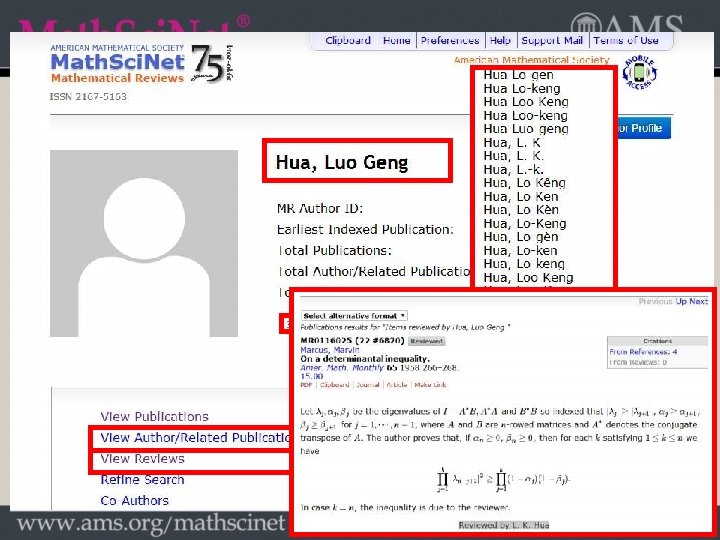Select name variant Hua, Lo-Keng
This screenshot has height=540, width=720.
[x=524, y=224]
